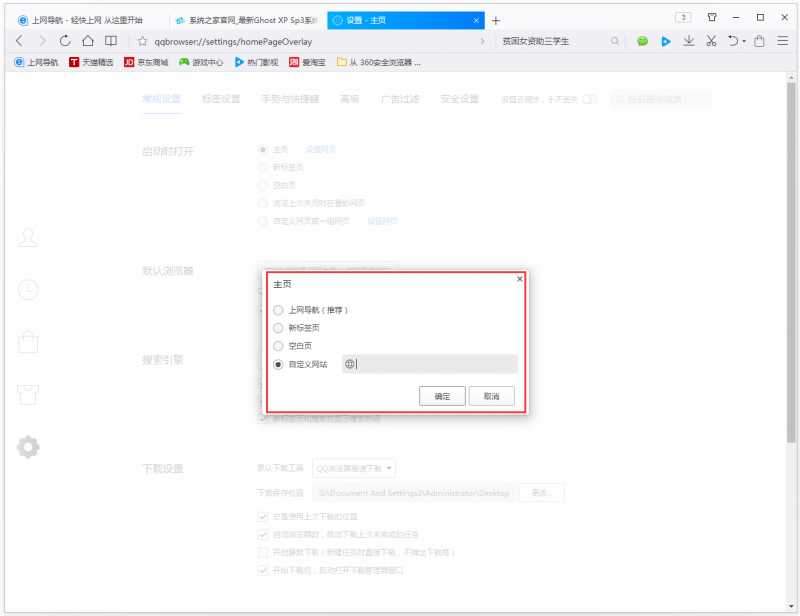This screenshot has height=616, width=800.
Task: Open the hamburger main menu
Action: click(782, 41)
